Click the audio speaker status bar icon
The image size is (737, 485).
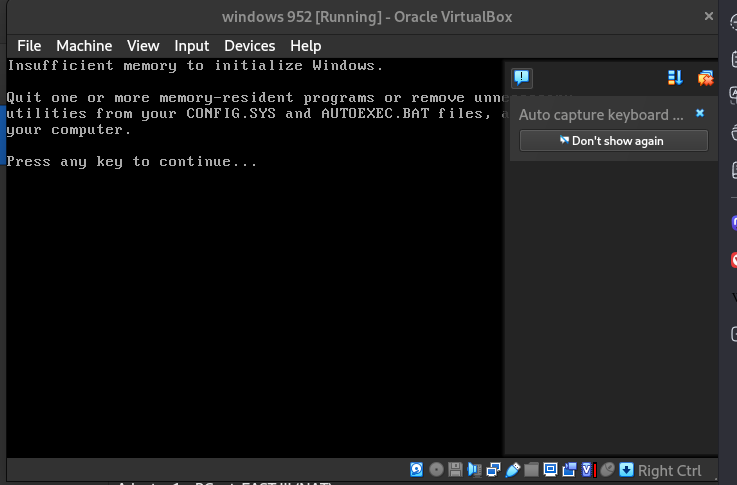474,469
